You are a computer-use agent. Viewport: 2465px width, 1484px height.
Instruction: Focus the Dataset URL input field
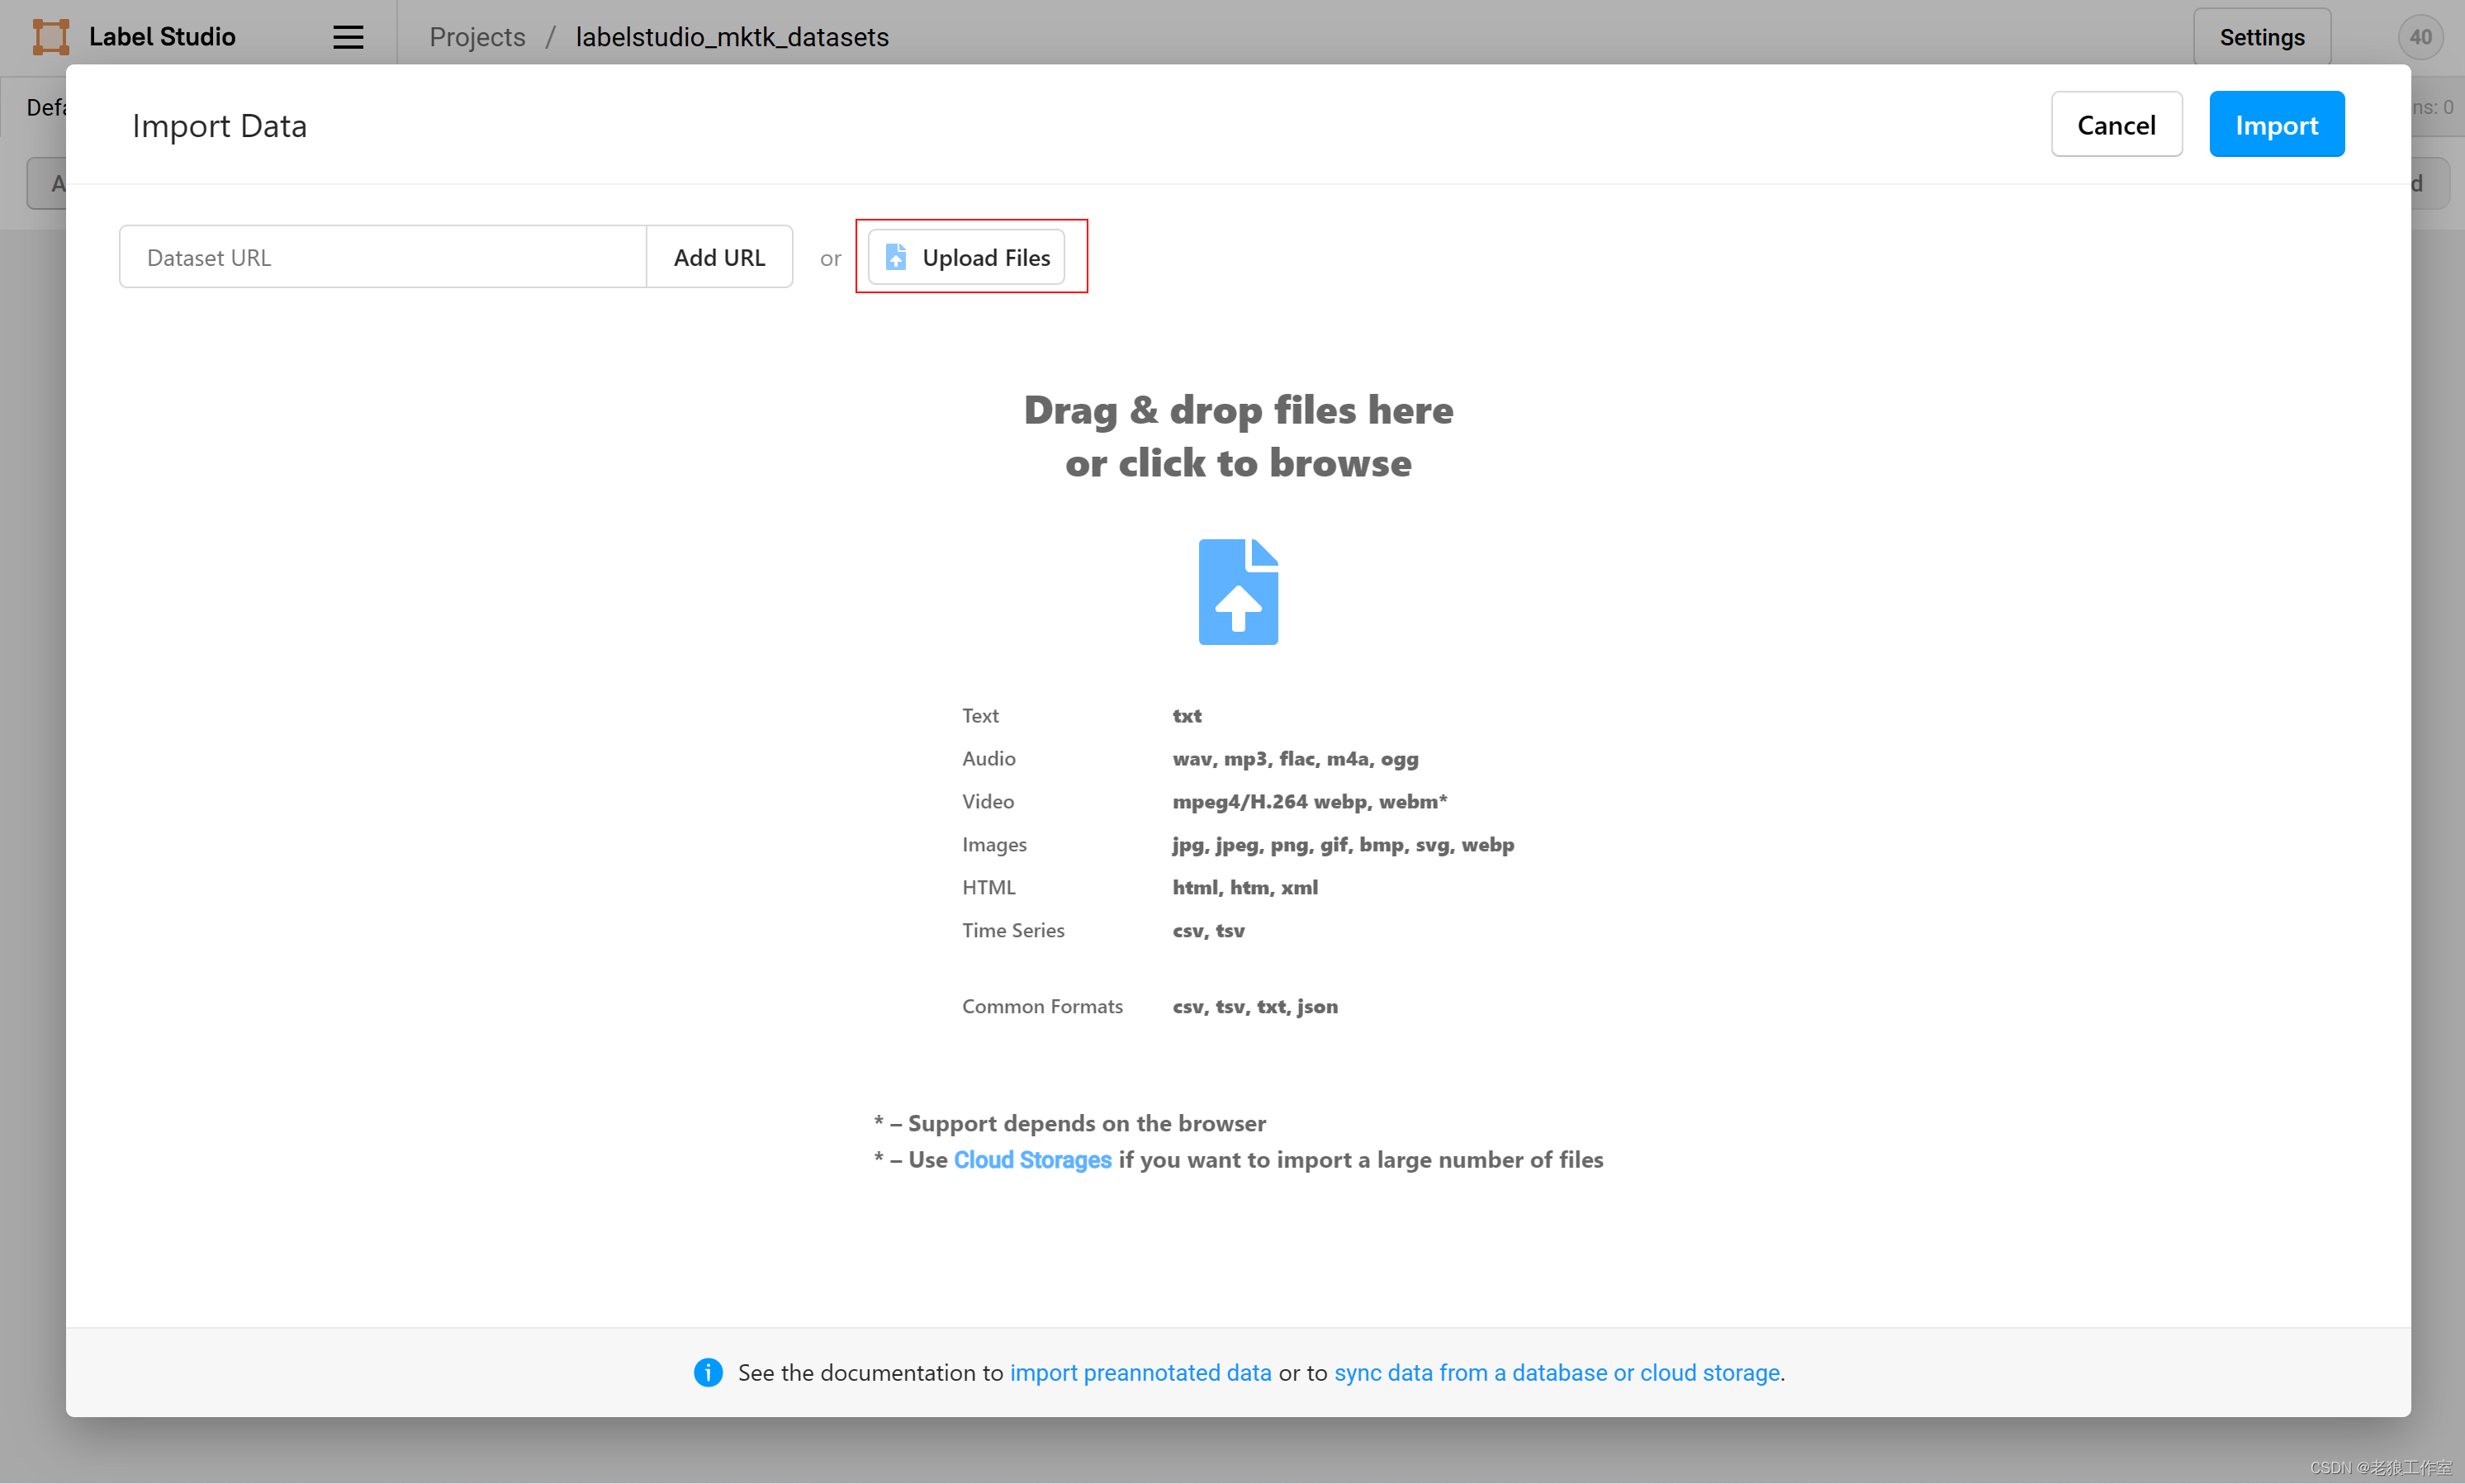click(382, 257)
